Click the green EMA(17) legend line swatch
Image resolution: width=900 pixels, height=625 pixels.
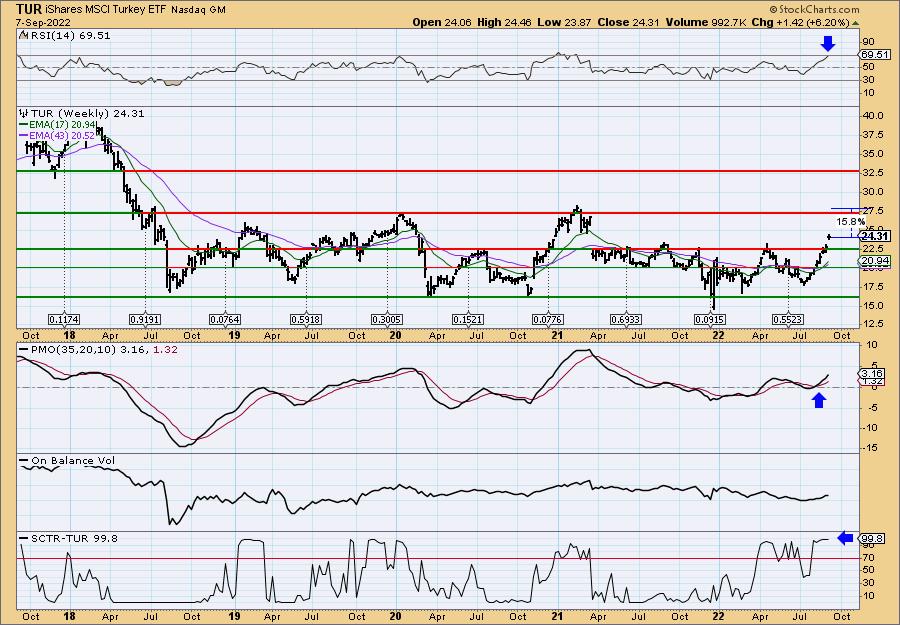pyautogui.click(x=24, y=124)
